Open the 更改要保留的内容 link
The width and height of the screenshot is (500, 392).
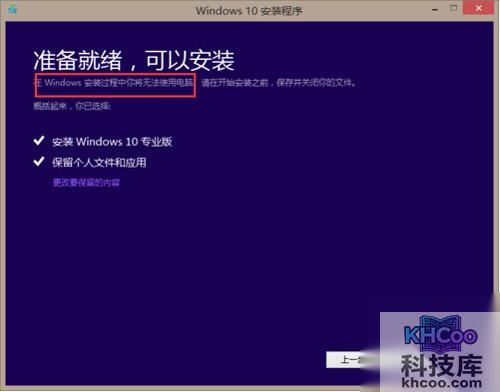click(x=86, y=183)
